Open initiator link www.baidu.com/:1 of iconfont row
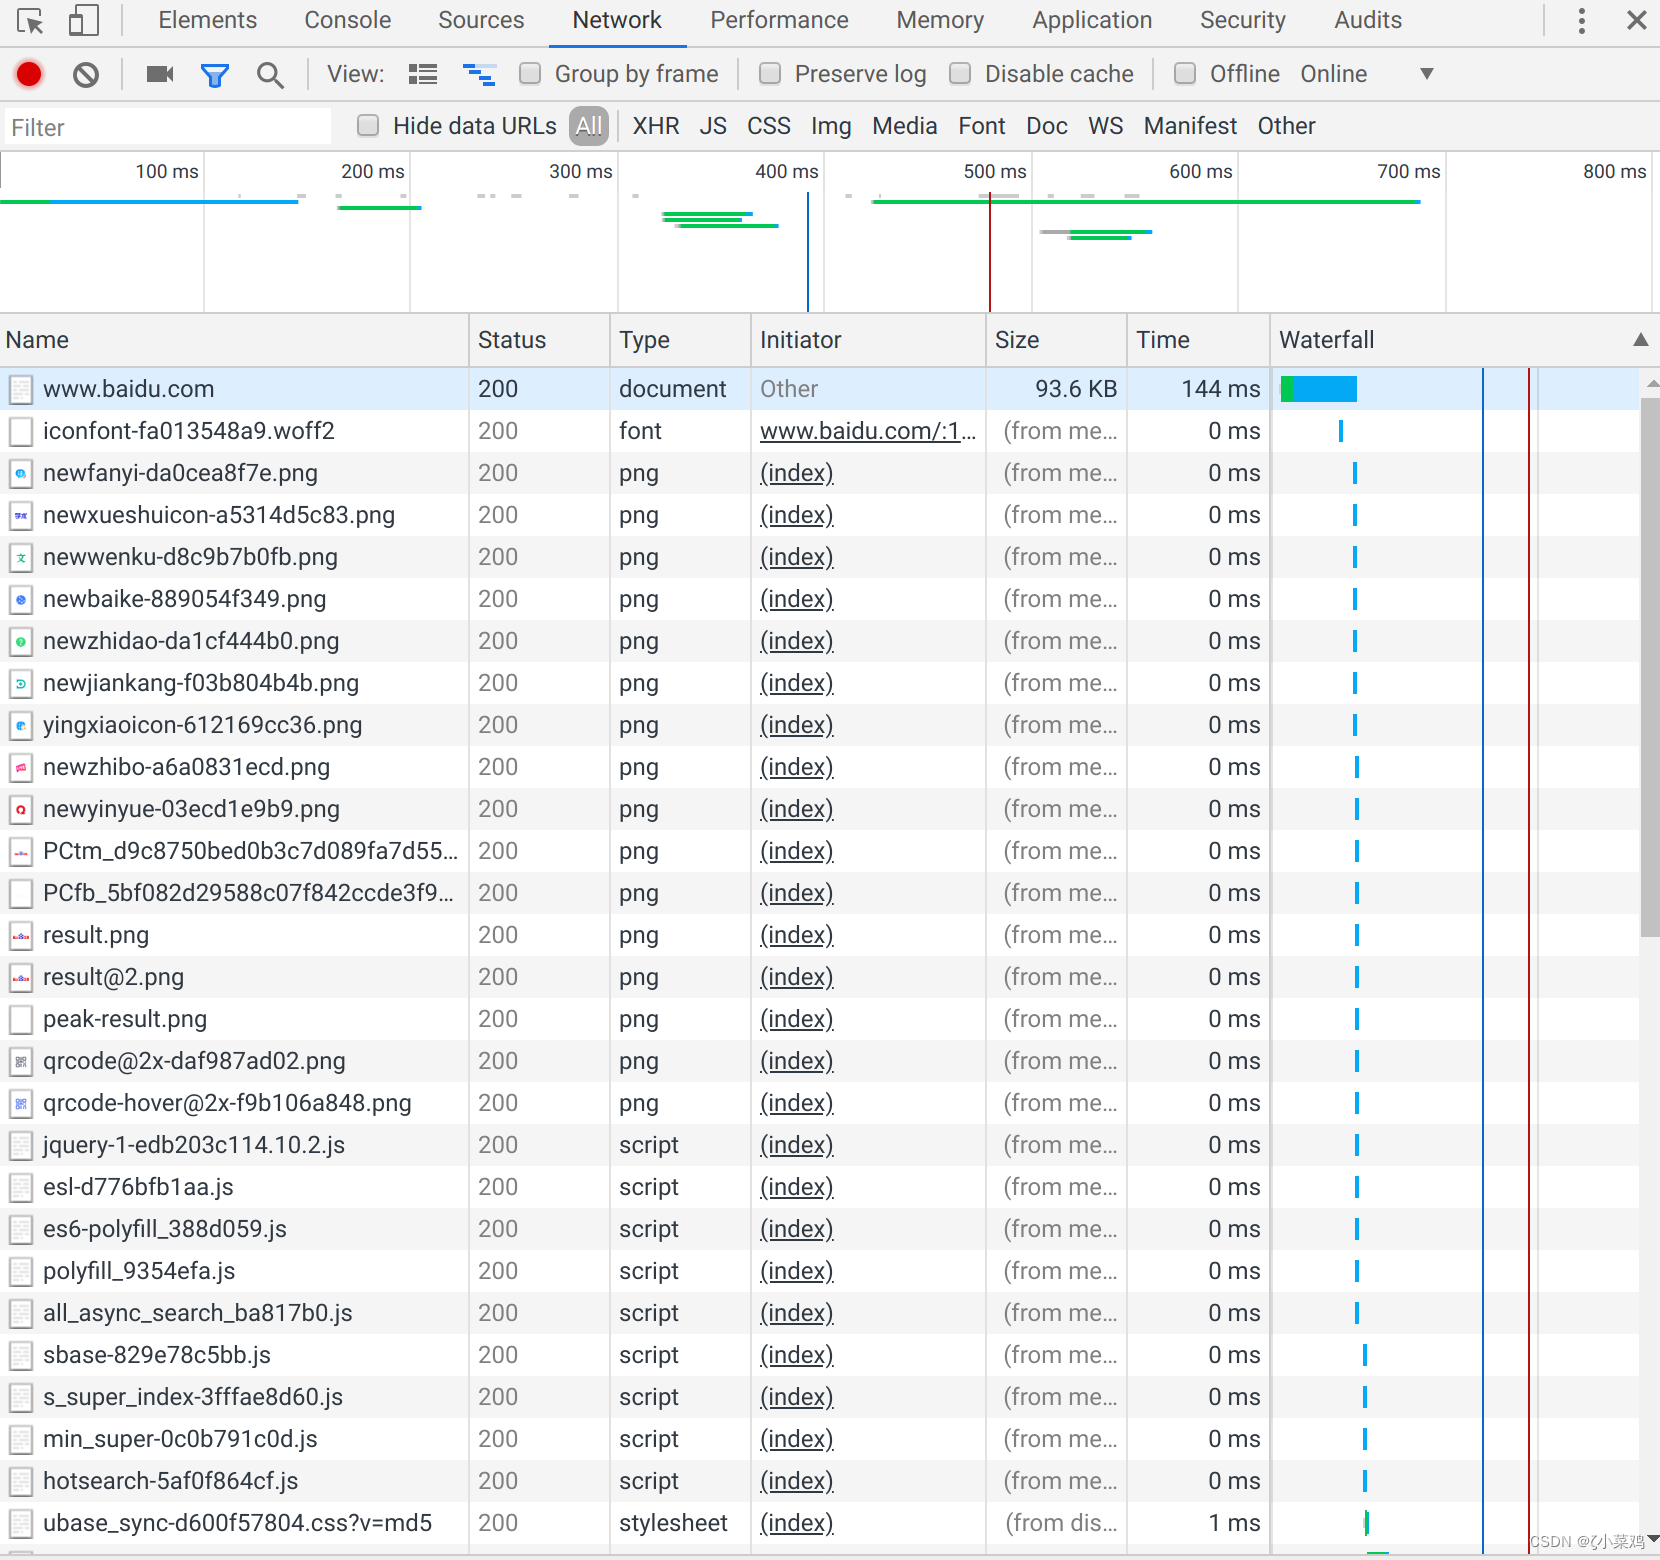 (x=867, y=431)
